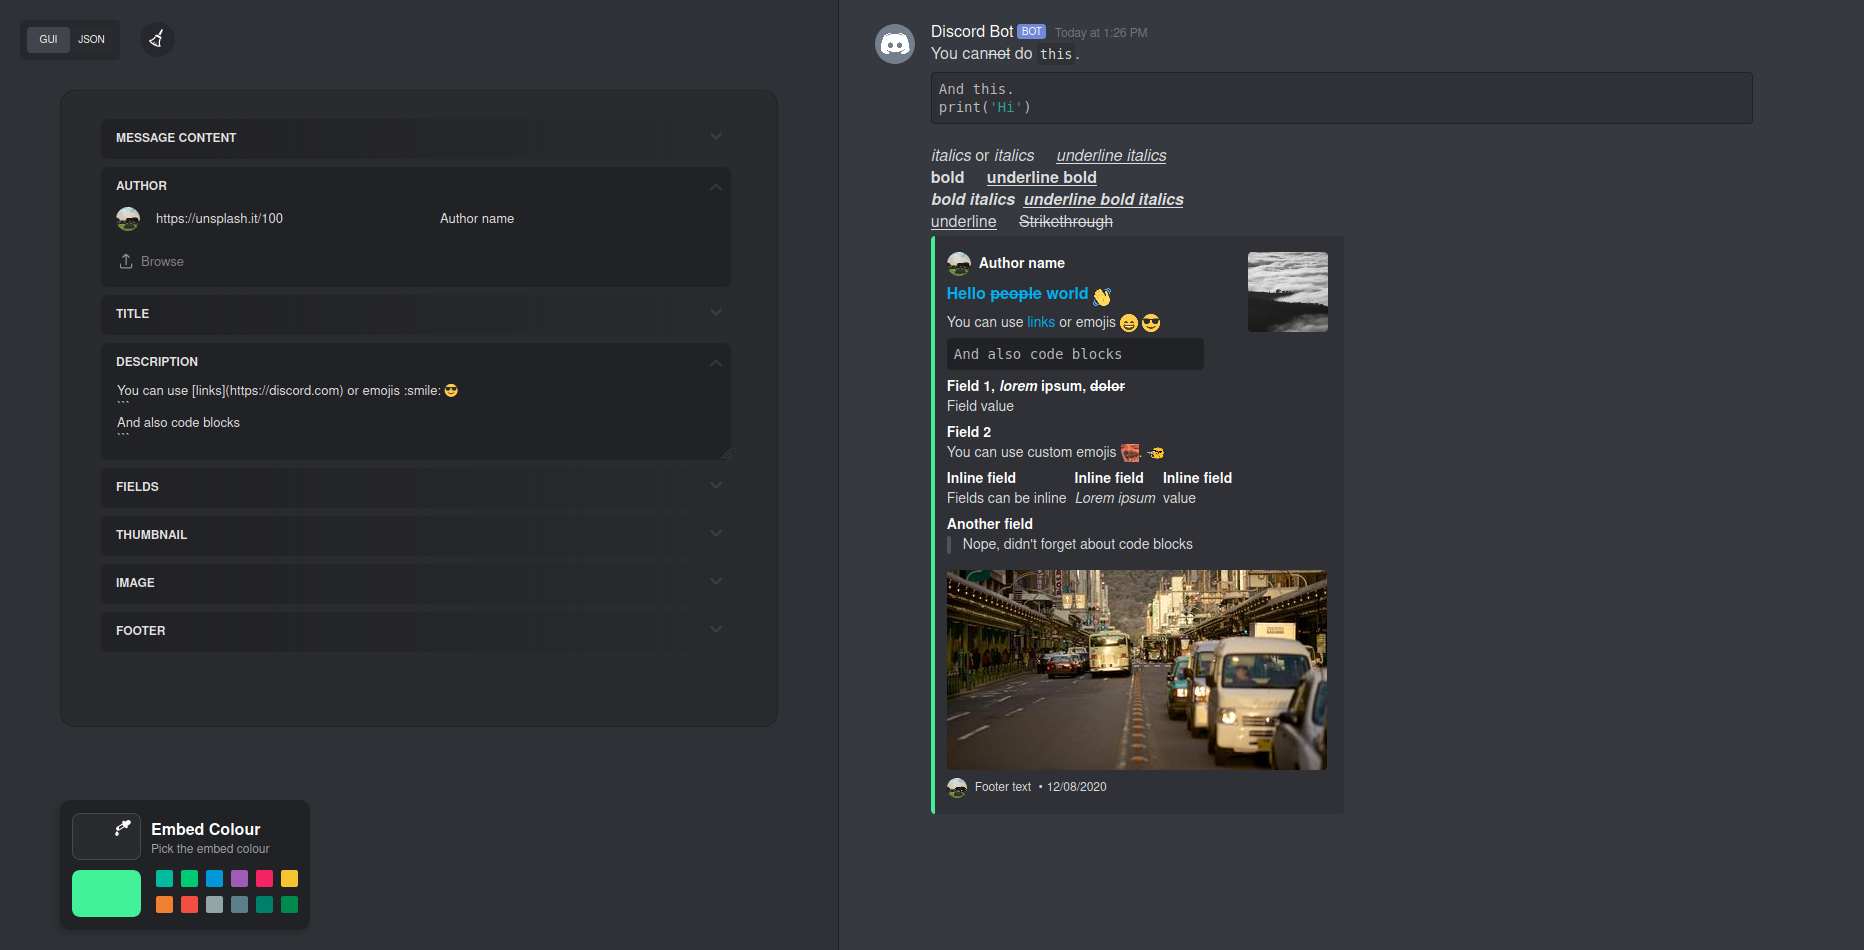Screen dimensions: 1864x950
Task: Click the Browse upload button
Action: pos(152,261)
